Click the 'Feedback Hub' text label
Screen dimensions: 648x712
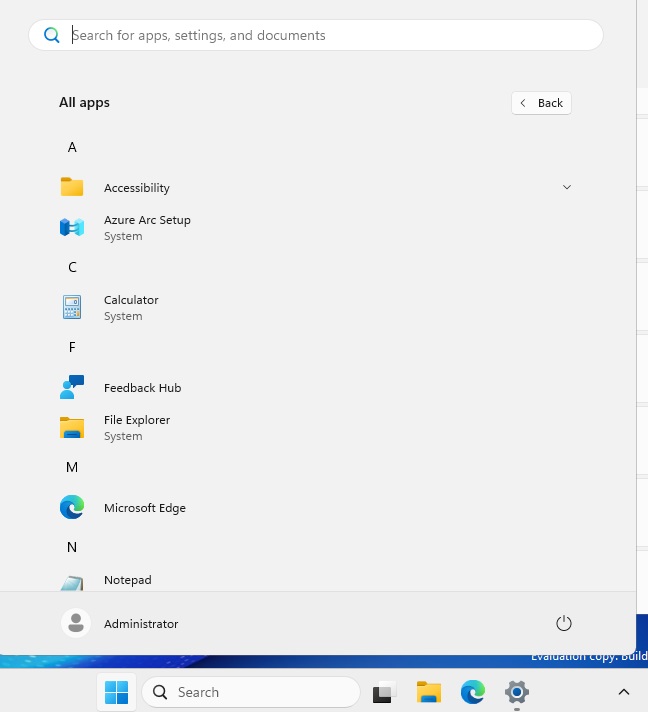coord(142,388)
